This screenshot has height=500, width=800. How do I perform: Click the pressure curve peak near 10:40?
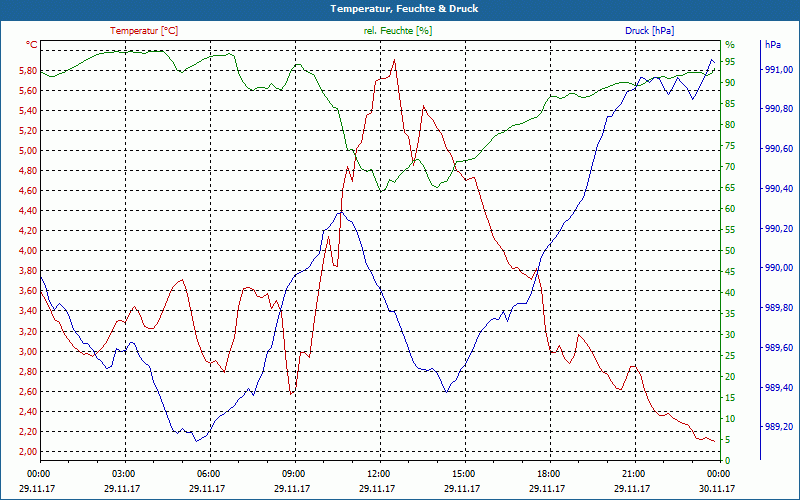(341, 211)
